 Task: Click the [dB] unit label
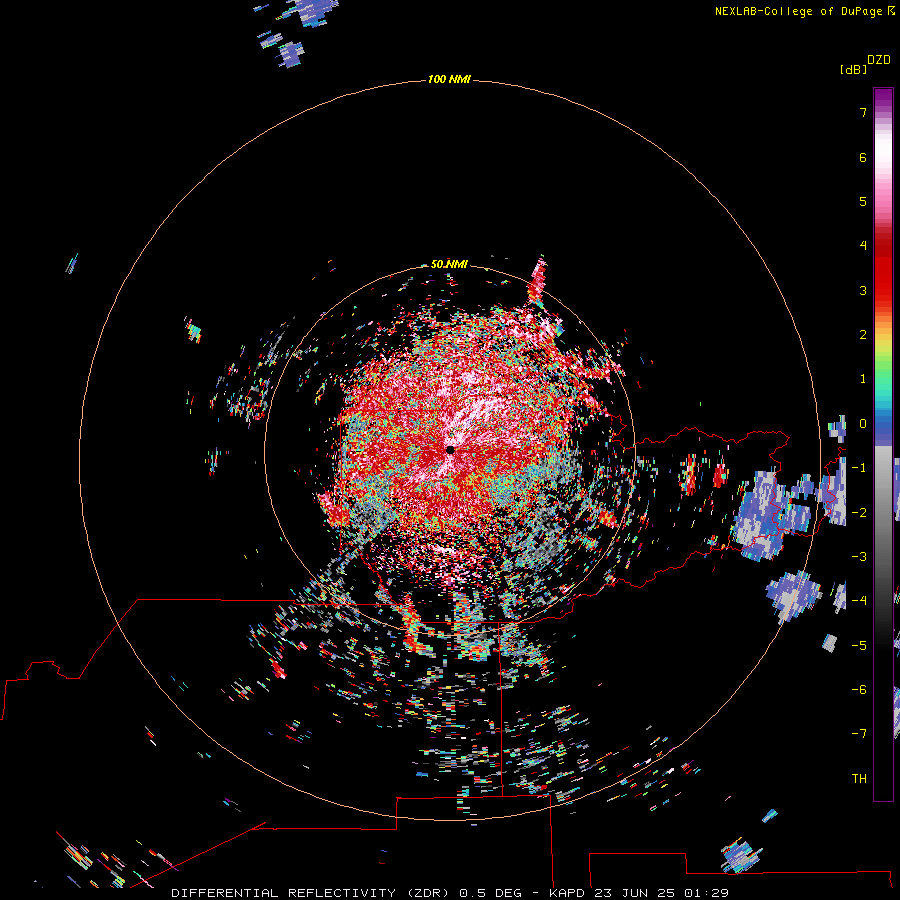[853, 69]
